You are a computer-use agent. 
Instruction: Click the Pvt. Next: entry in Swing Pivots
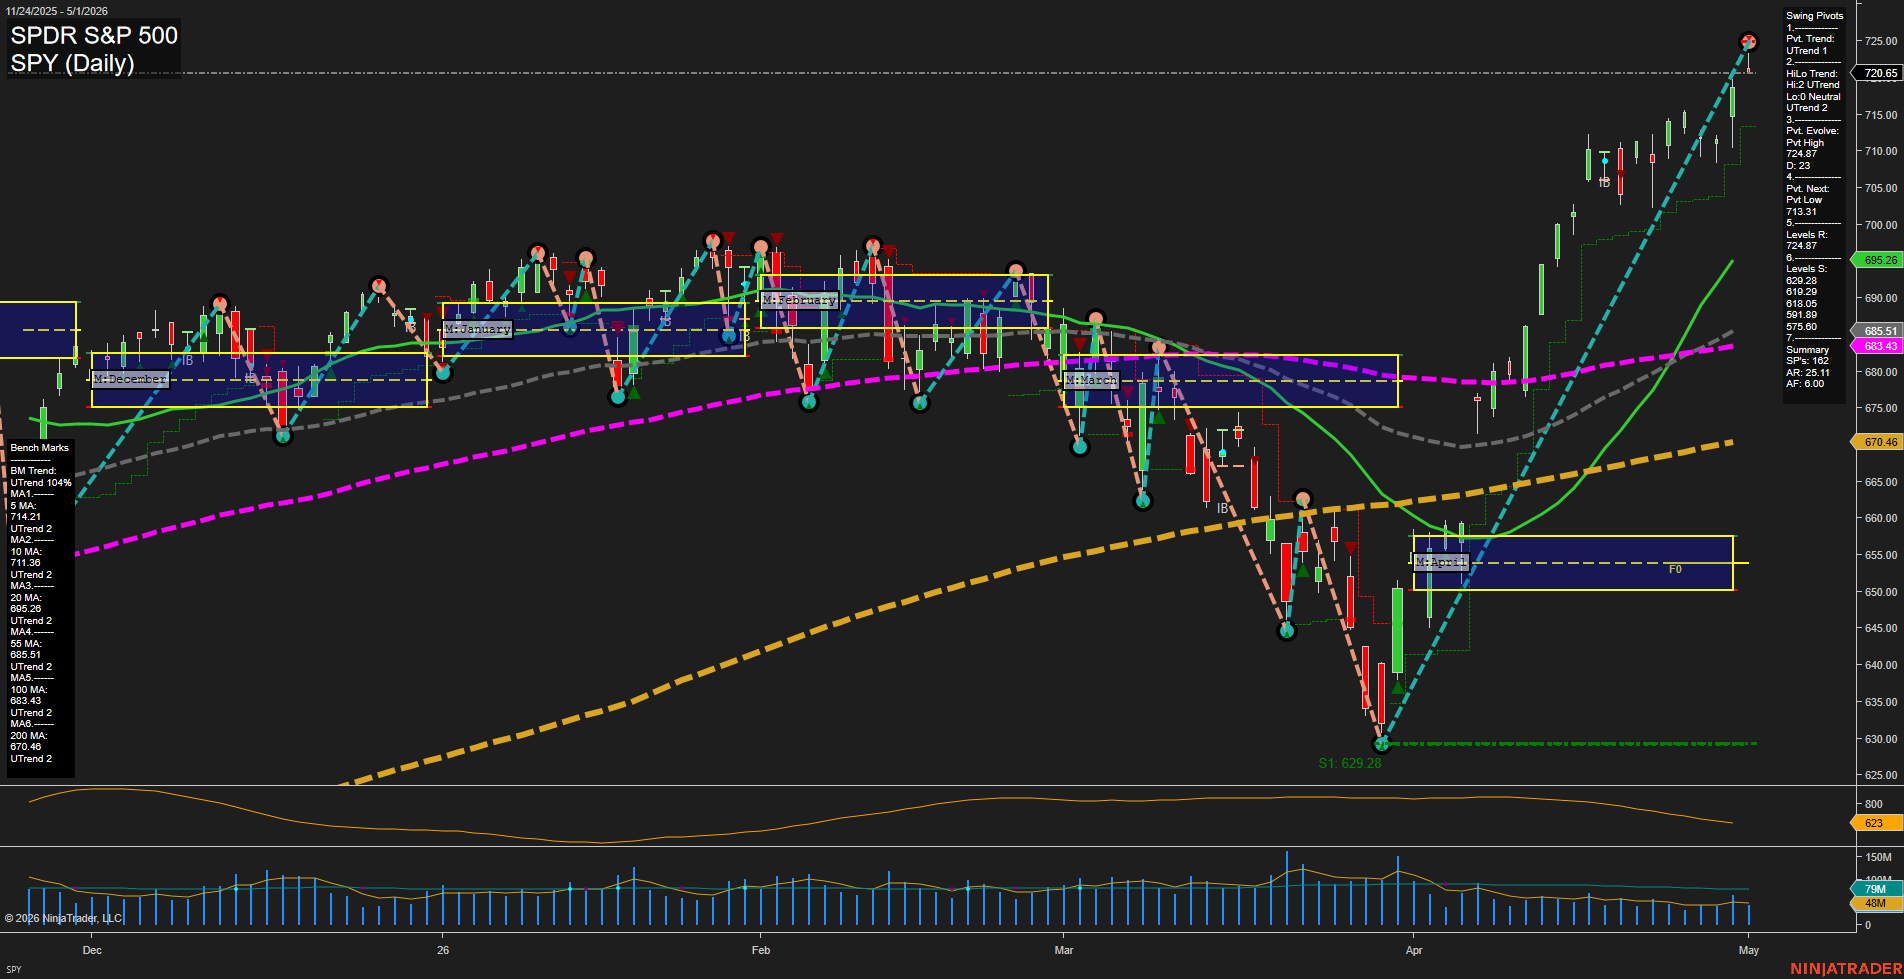[1807, 189]
